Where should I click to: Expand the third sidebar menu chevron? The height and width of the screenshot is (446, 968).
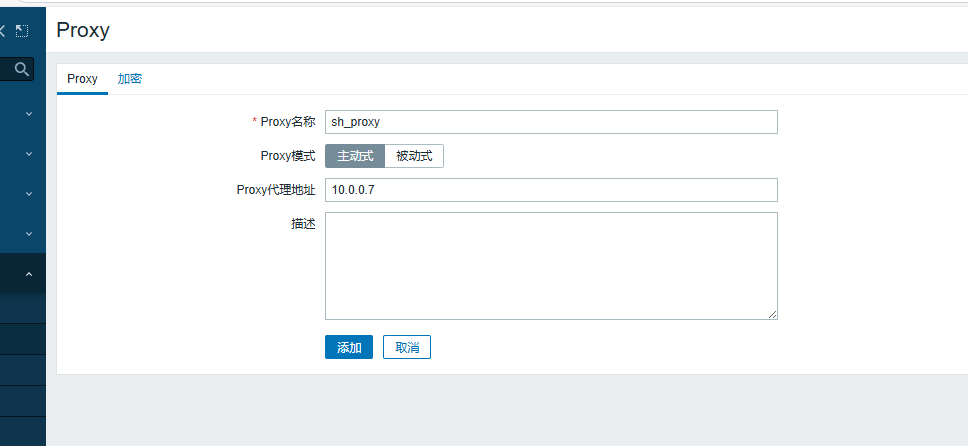[29, 193]
